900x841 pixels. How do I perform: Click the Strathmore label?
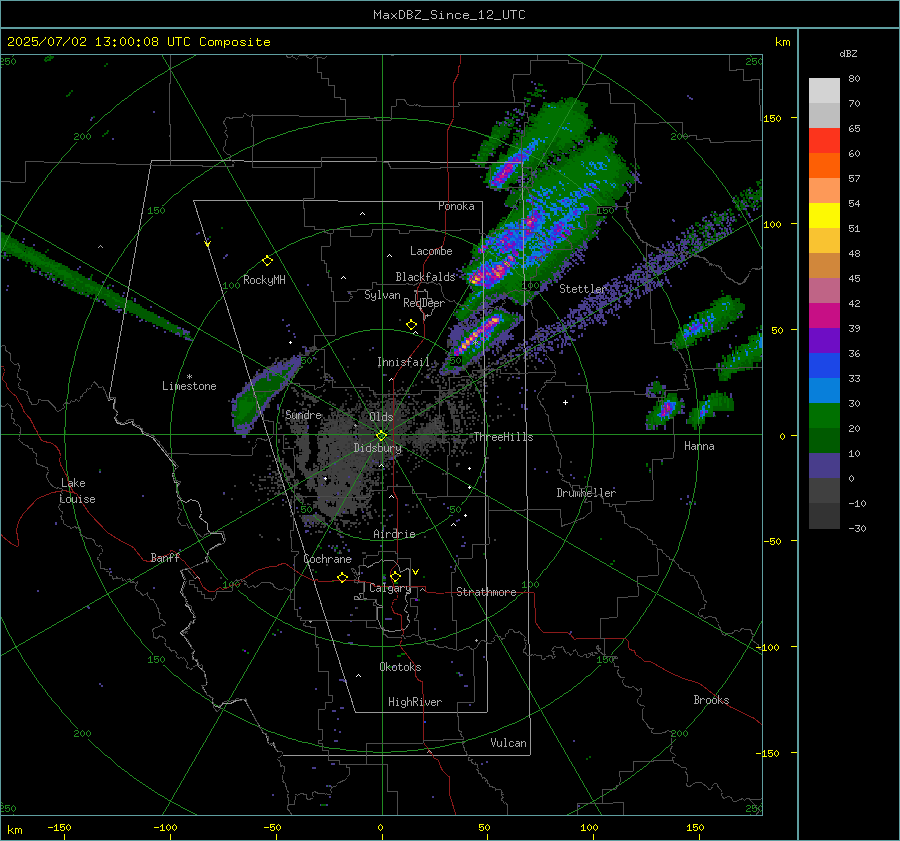click(486, 592)
